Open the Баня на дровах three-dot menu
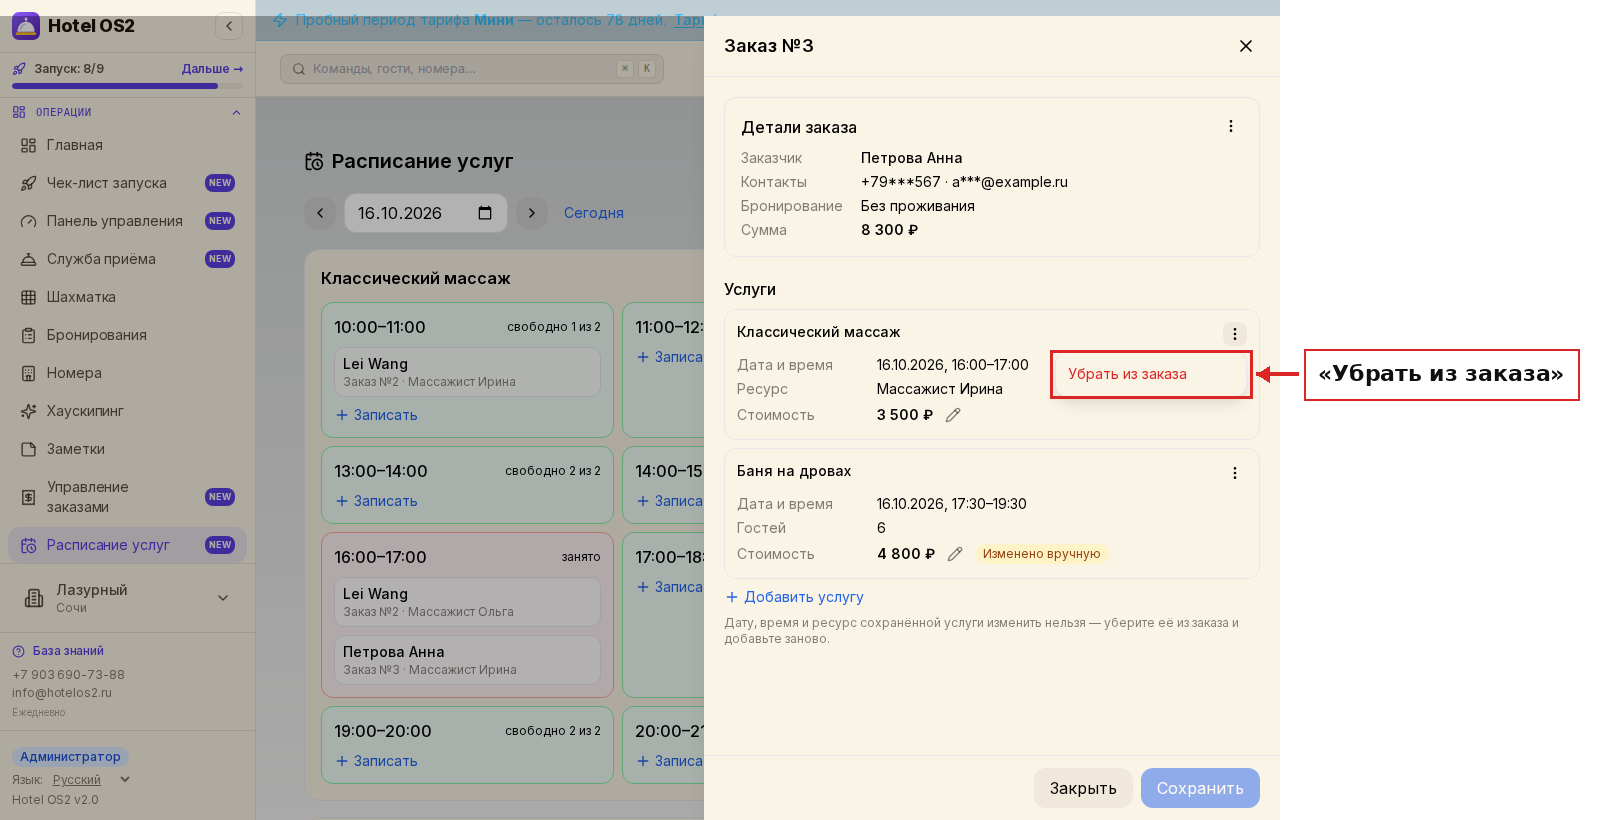The image size is (1603, 820). [x=1235, y=473]
